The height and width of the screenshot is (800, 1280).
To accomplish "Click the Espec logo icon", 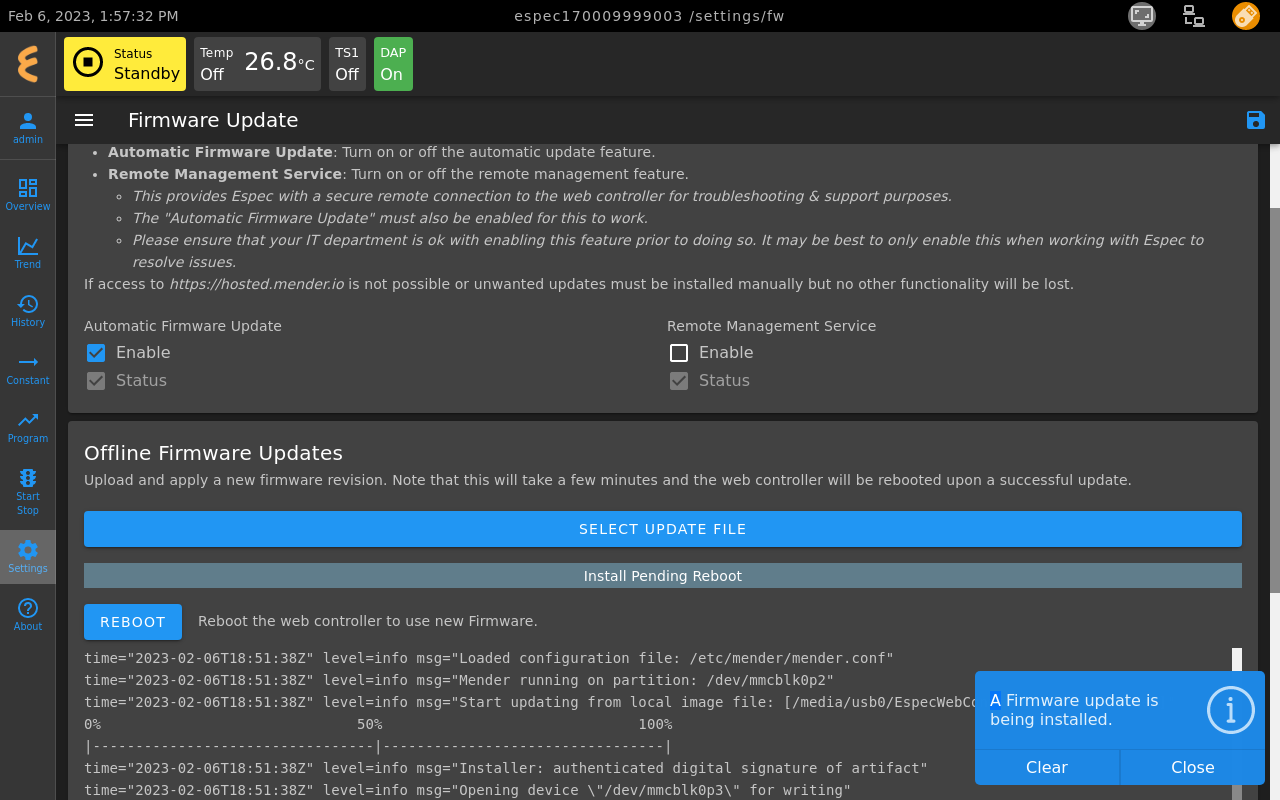I will 28,64.
